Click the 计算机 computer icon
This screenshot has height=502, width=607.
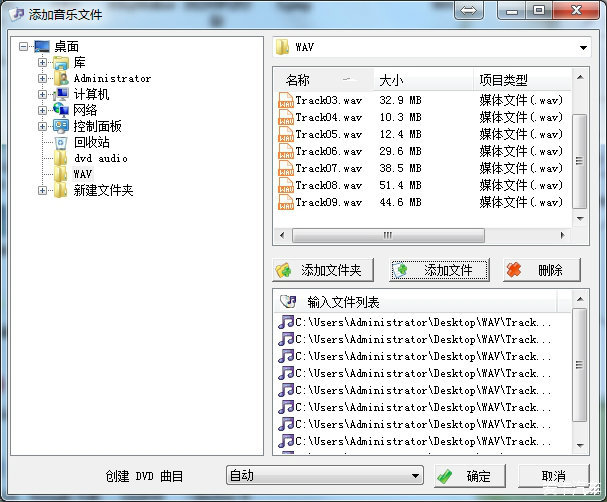pyautogui.click(x=61, y=94)
